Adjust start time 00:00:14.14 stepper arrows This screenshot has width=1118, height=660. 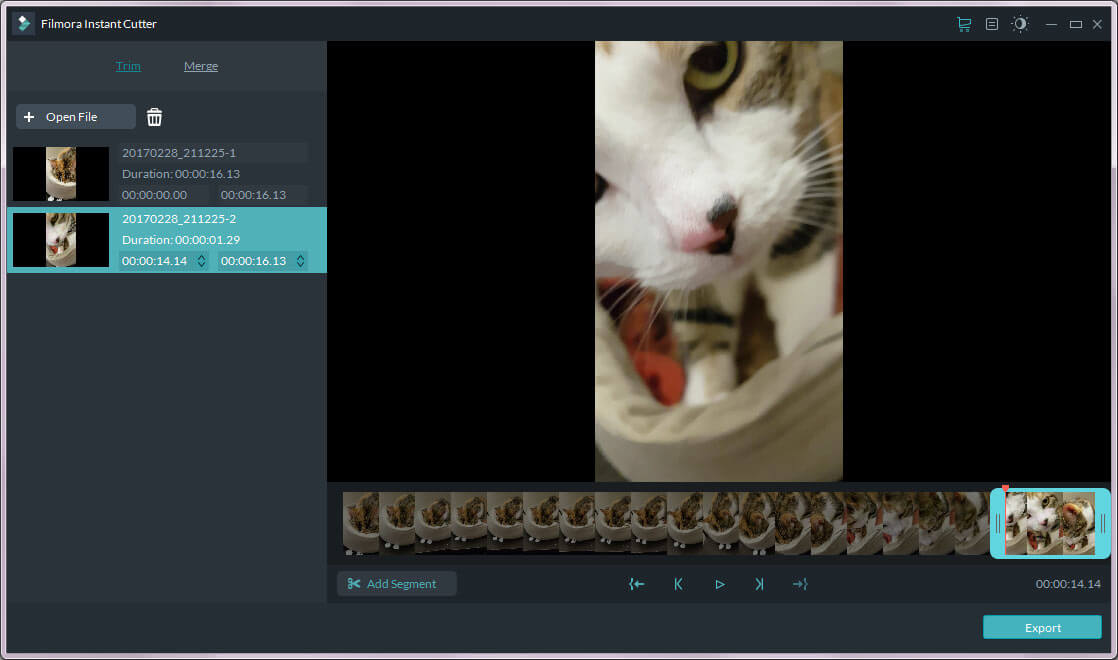[202, 262]
